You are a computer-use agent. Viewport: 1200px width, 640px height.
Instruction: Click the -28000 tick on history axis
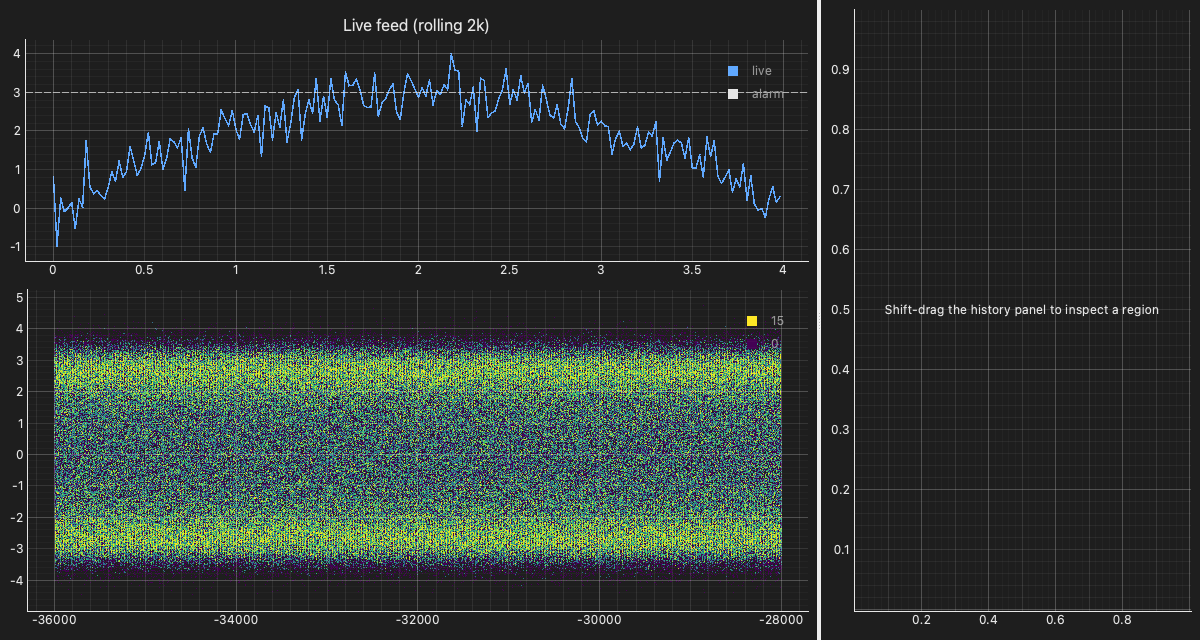pos(781,621)
